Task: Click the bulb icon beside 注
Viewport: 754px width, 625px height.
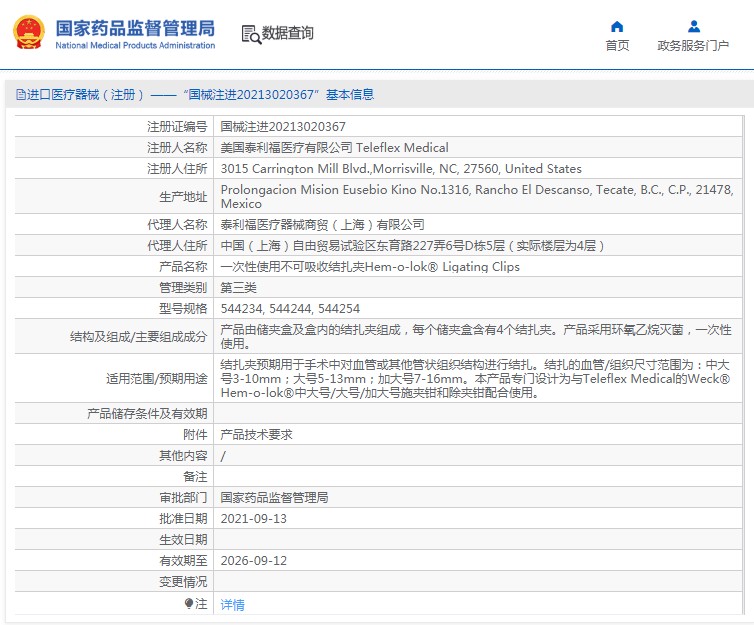Action: pyautogui.click(x=189, y=603)
